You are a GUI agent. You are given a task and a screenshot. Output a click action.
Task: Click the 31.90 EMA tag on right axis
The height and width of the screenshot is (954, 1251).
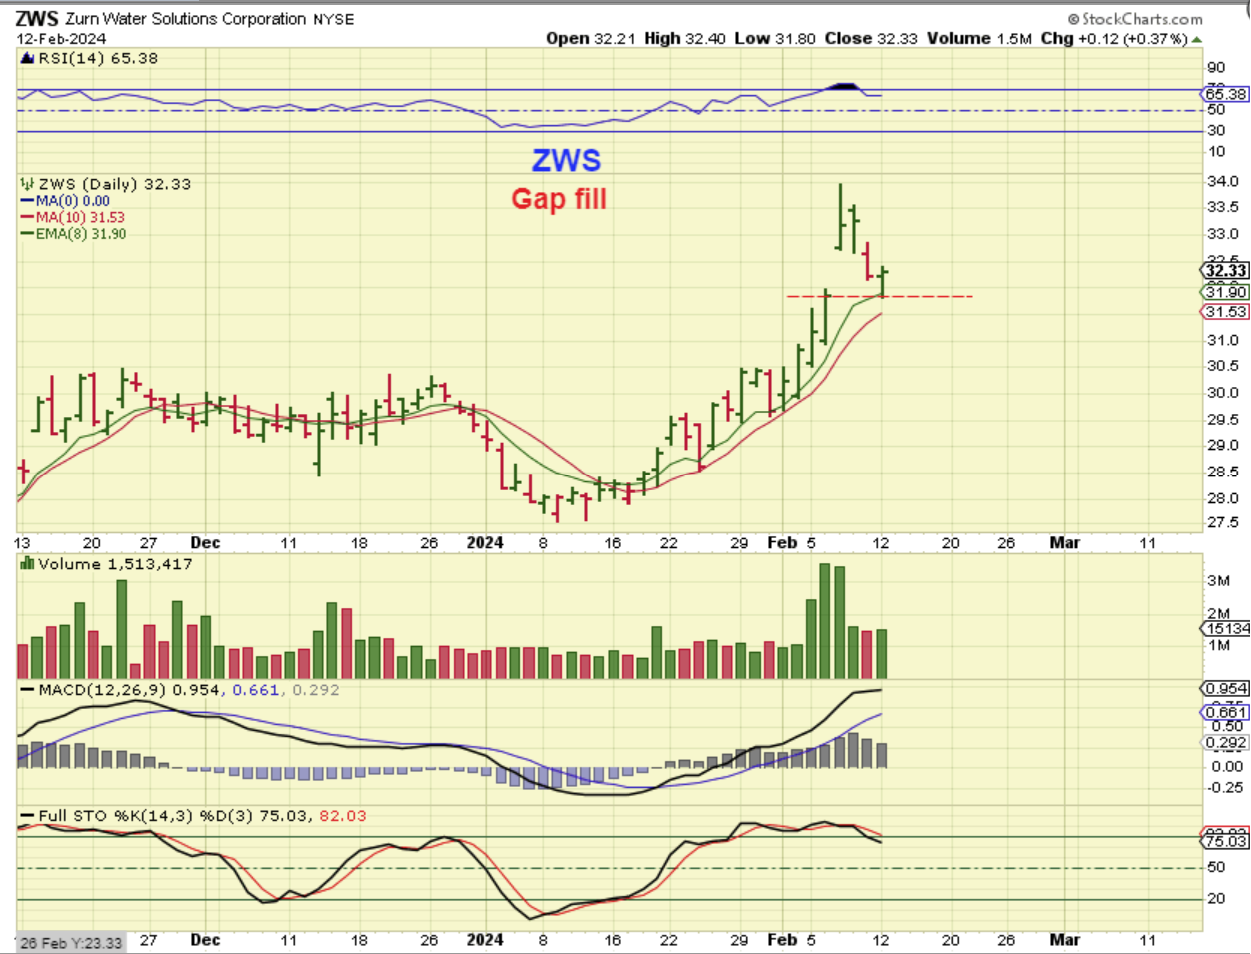point(1226,292)
